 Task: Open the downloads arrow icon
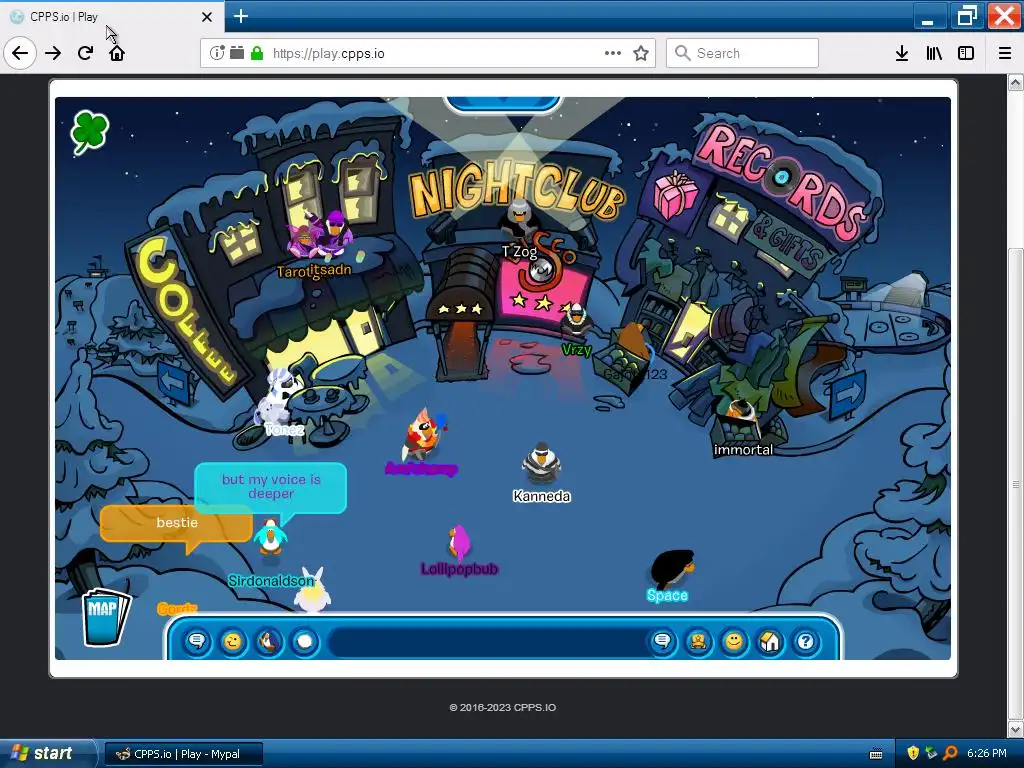click(x=902, y=53)
